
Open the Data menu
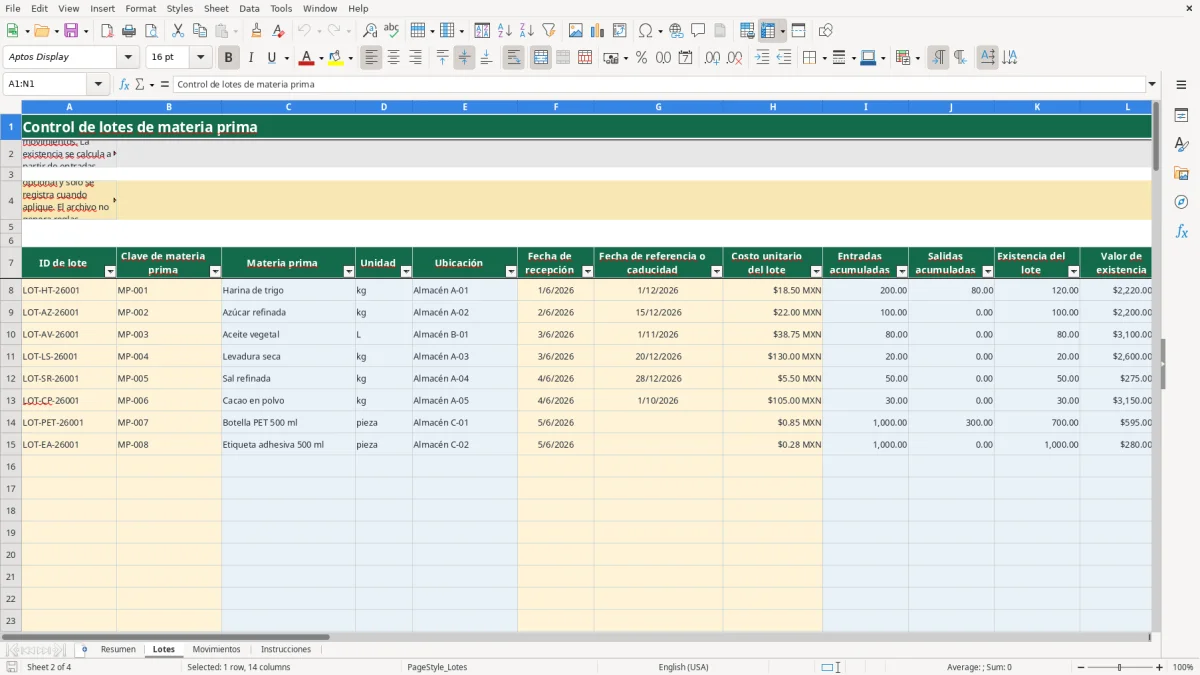pyautogui.click(x=249, y=8)
